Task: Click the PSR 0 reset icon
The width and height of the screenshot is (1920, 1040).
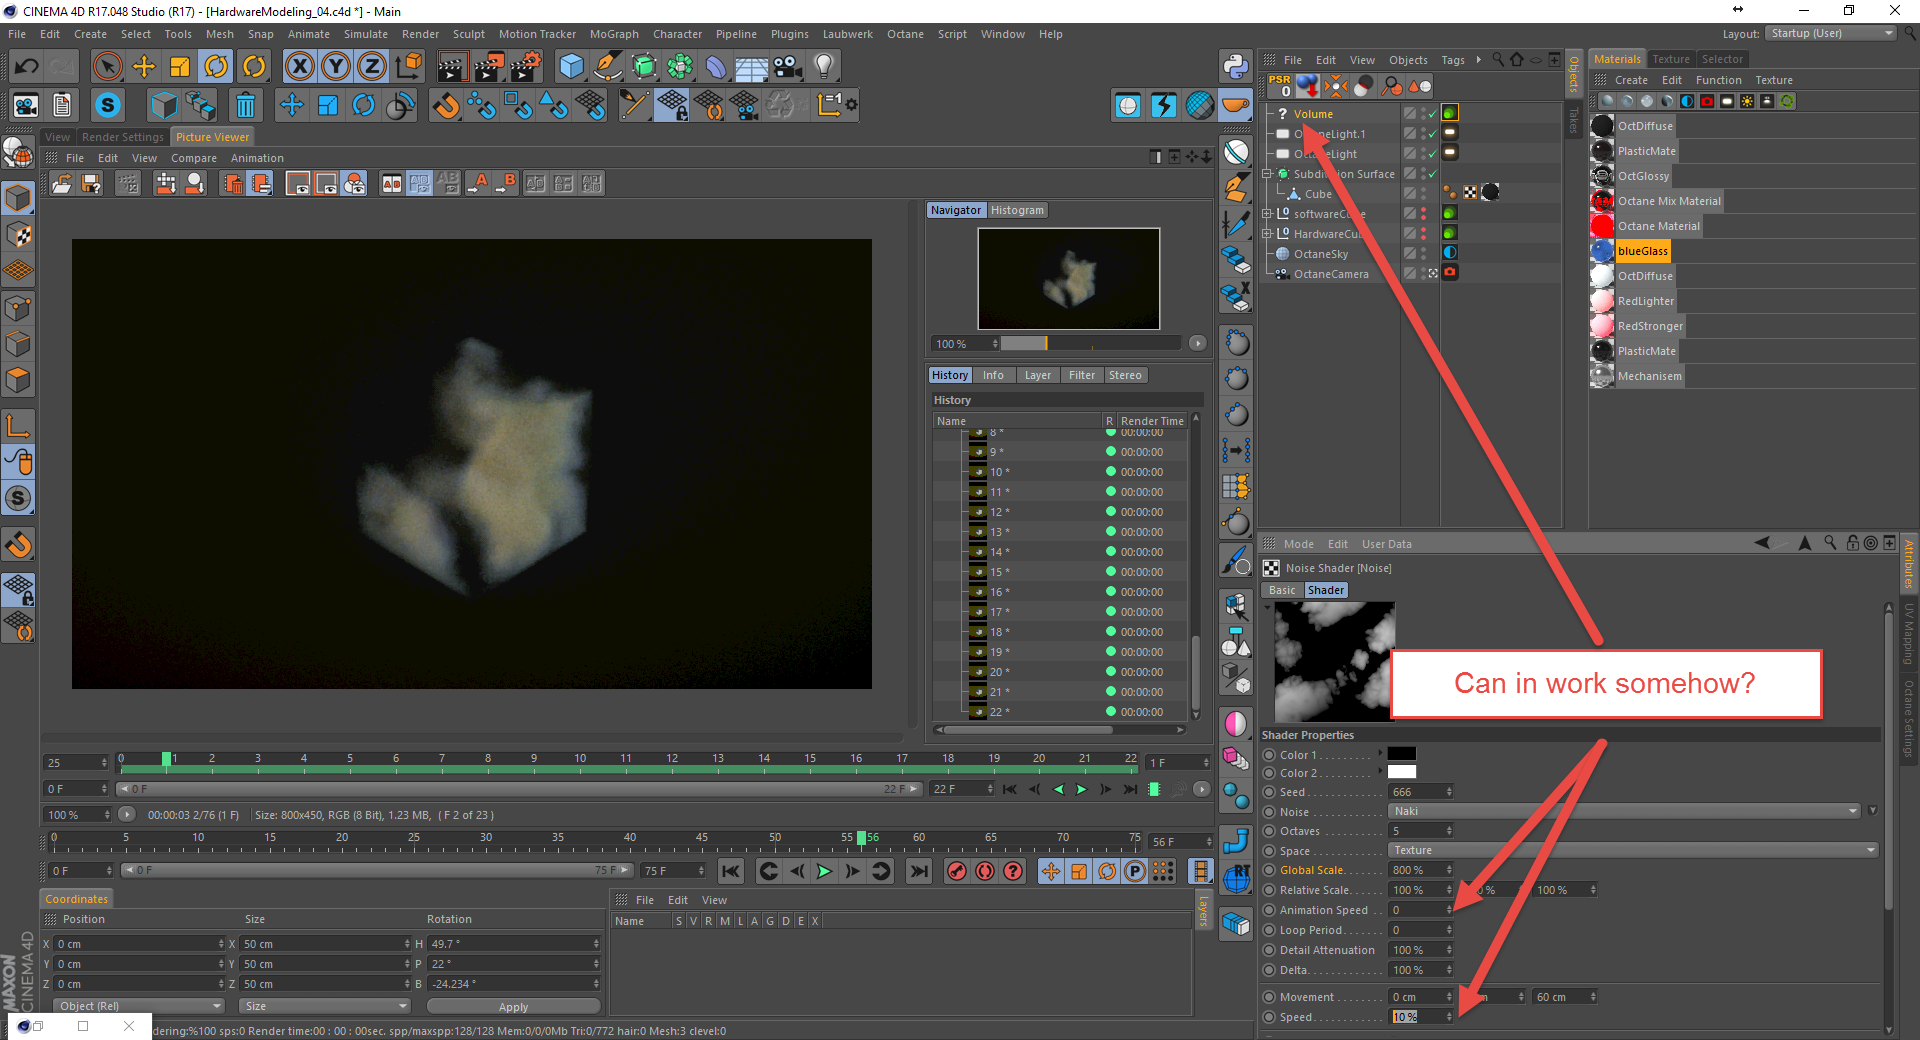Action: pyautogui.click(x=1280, y=86)
